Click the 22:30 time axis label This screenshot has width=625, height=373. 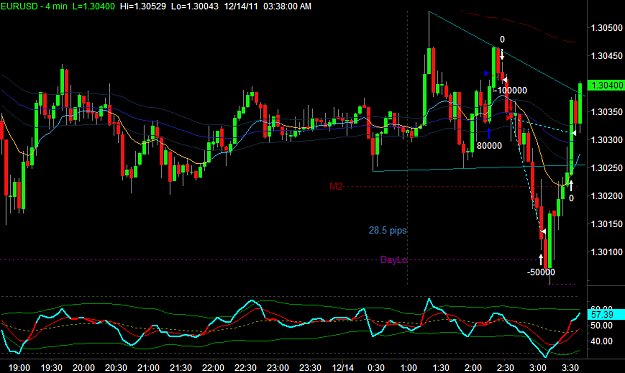[245, 367]
